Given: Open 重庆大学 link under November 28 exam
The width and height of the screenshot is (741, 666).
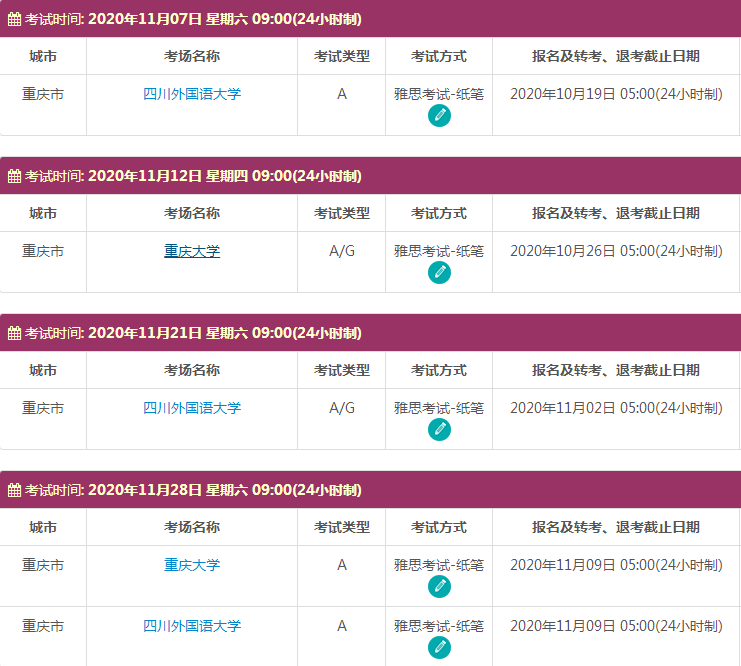Looking at the screenshot, I should point(192,565).
